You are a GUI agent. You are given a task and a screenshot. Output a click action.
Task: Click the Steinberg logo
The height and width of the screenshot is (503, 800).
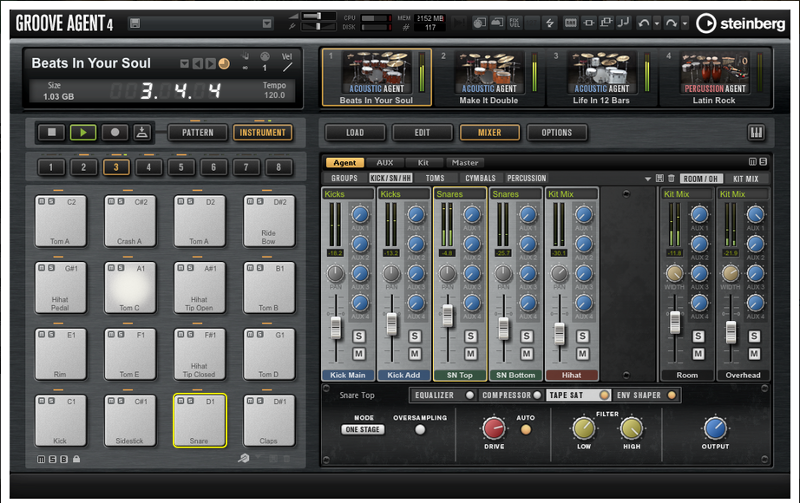740,23
